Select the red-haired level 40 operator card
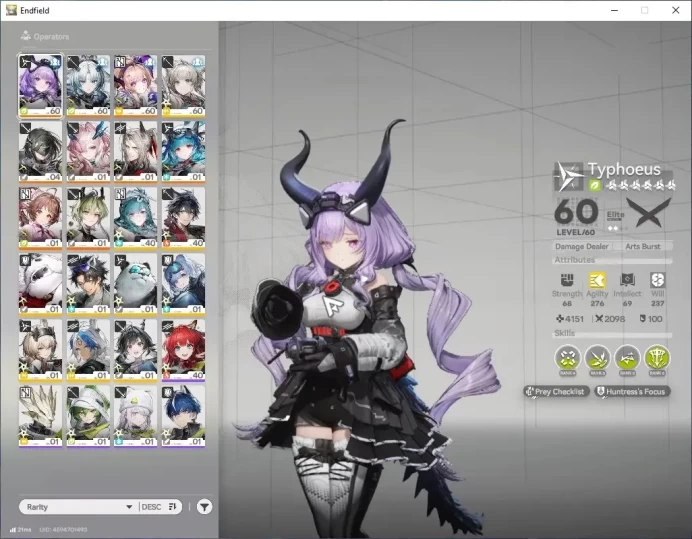The image size is (692, 539). click(x=183, y=351)
